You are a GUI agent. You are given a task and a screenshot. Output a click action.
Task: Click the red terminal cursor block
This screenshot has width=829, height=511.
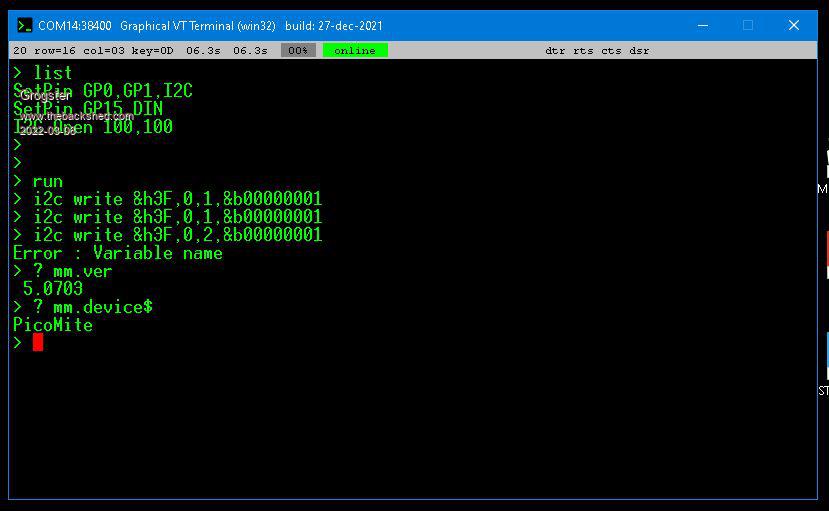pos(38,342)
